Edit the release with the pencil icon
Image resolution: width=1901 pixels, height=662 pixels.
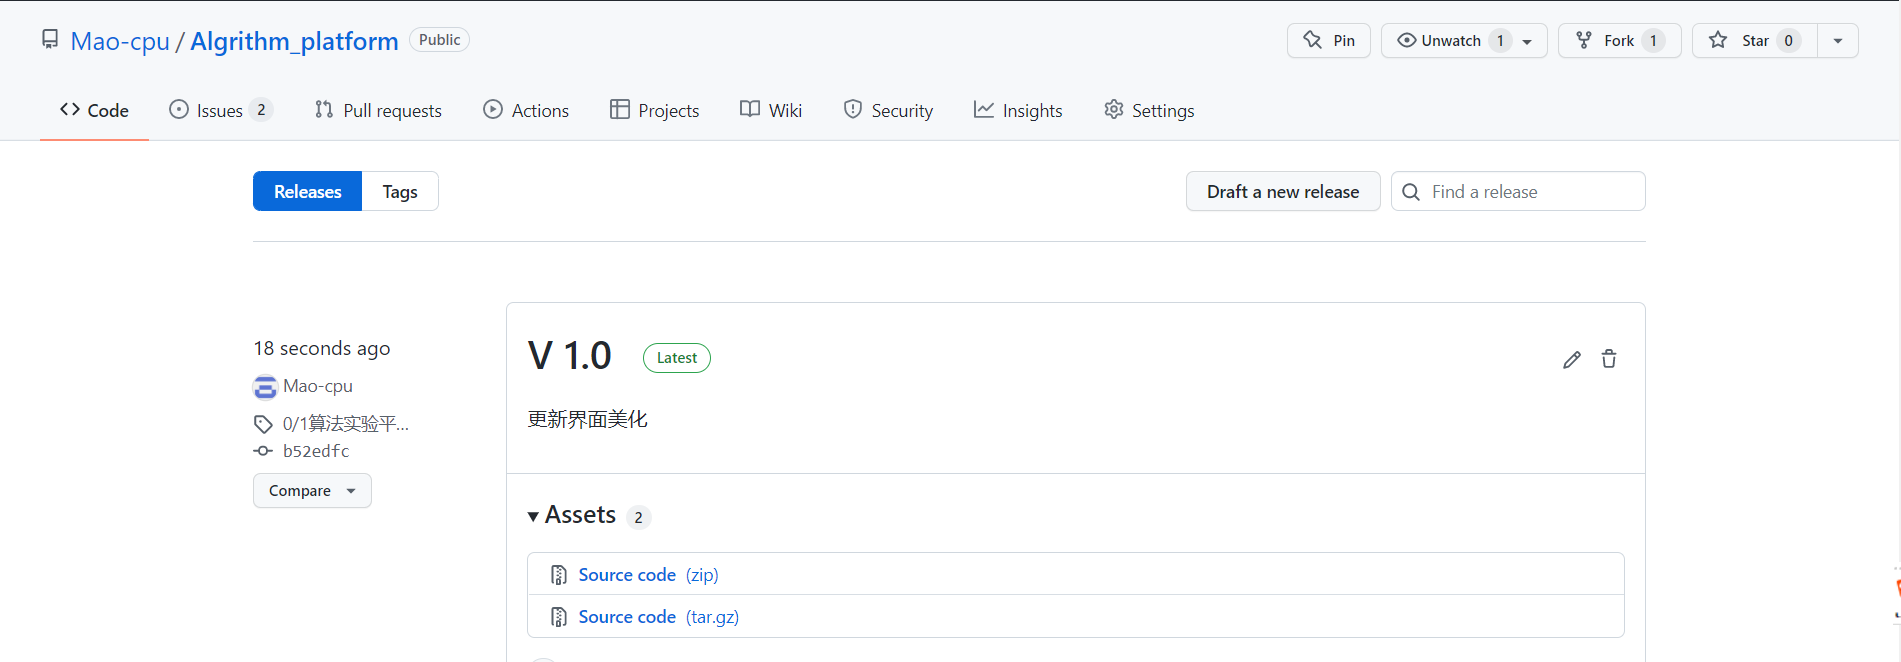click(1572, 359)
